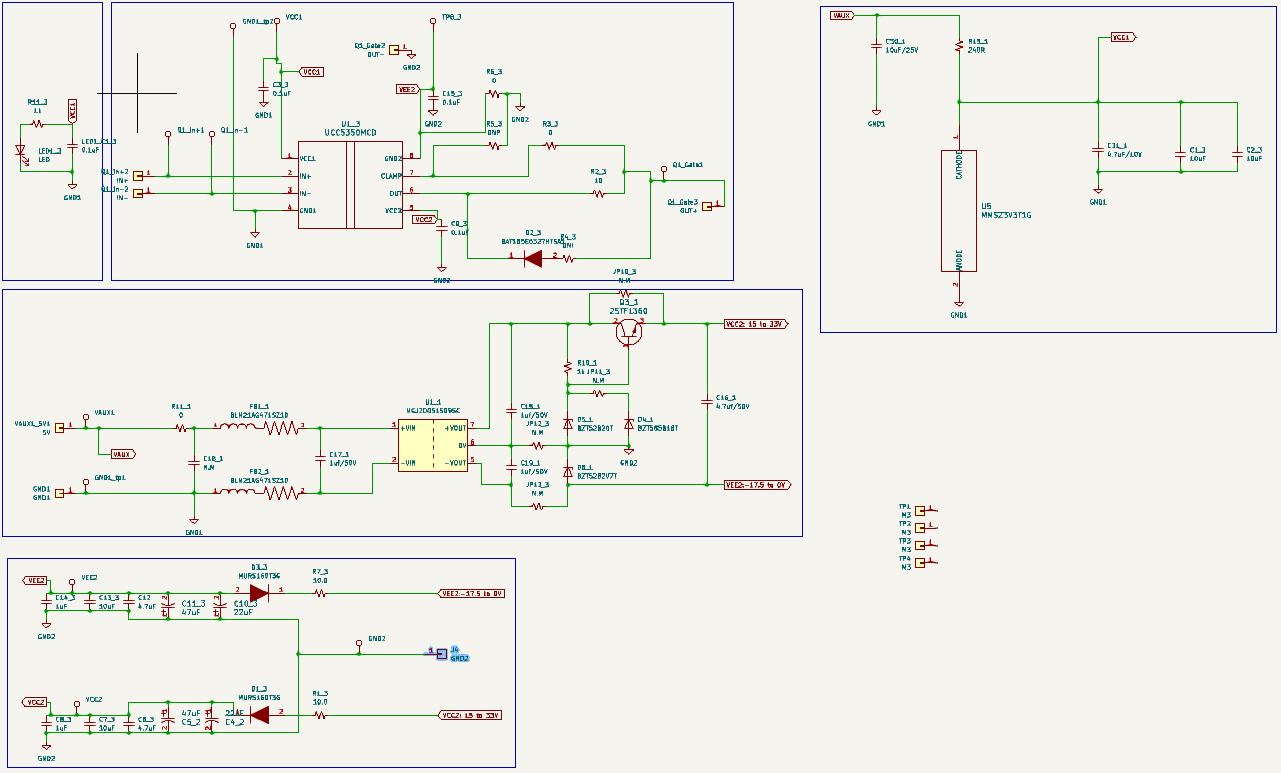Viewport: 1281px width, 773px height.
Task: Select resistor R7_3 10.0 symbol
Action: click(320, 592)
